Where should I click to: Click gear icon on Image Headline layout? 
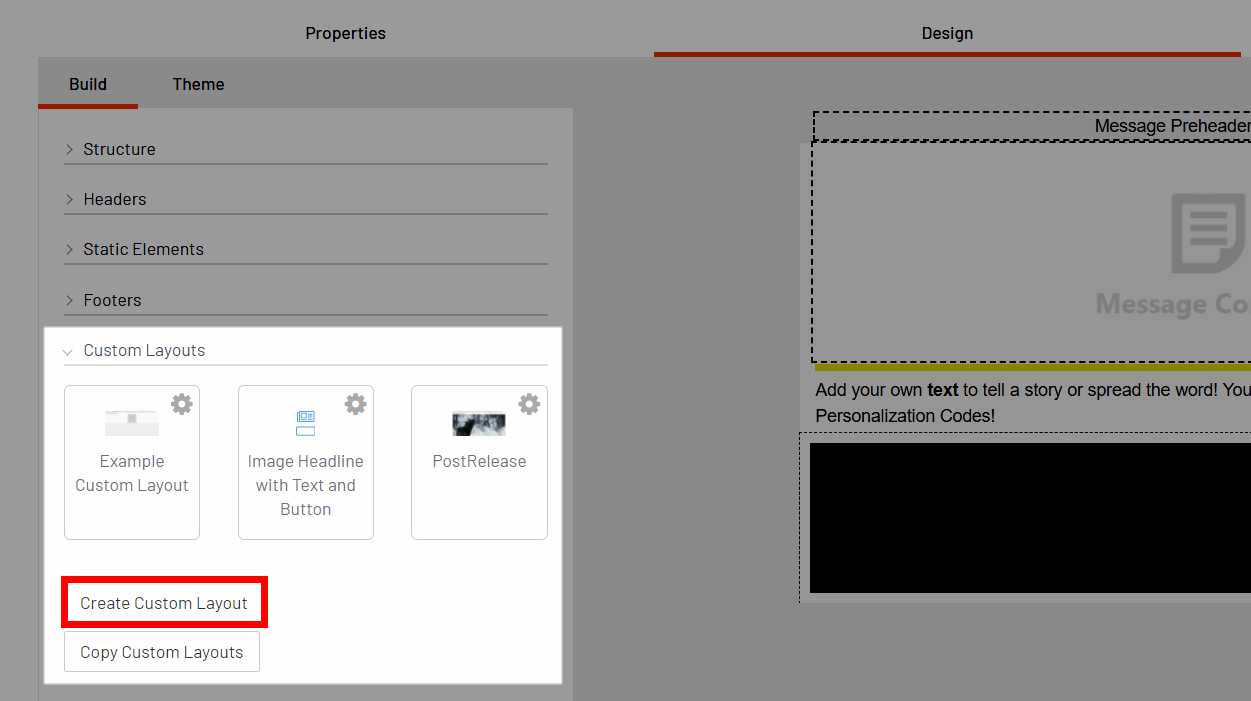click(x=355, y=404)
